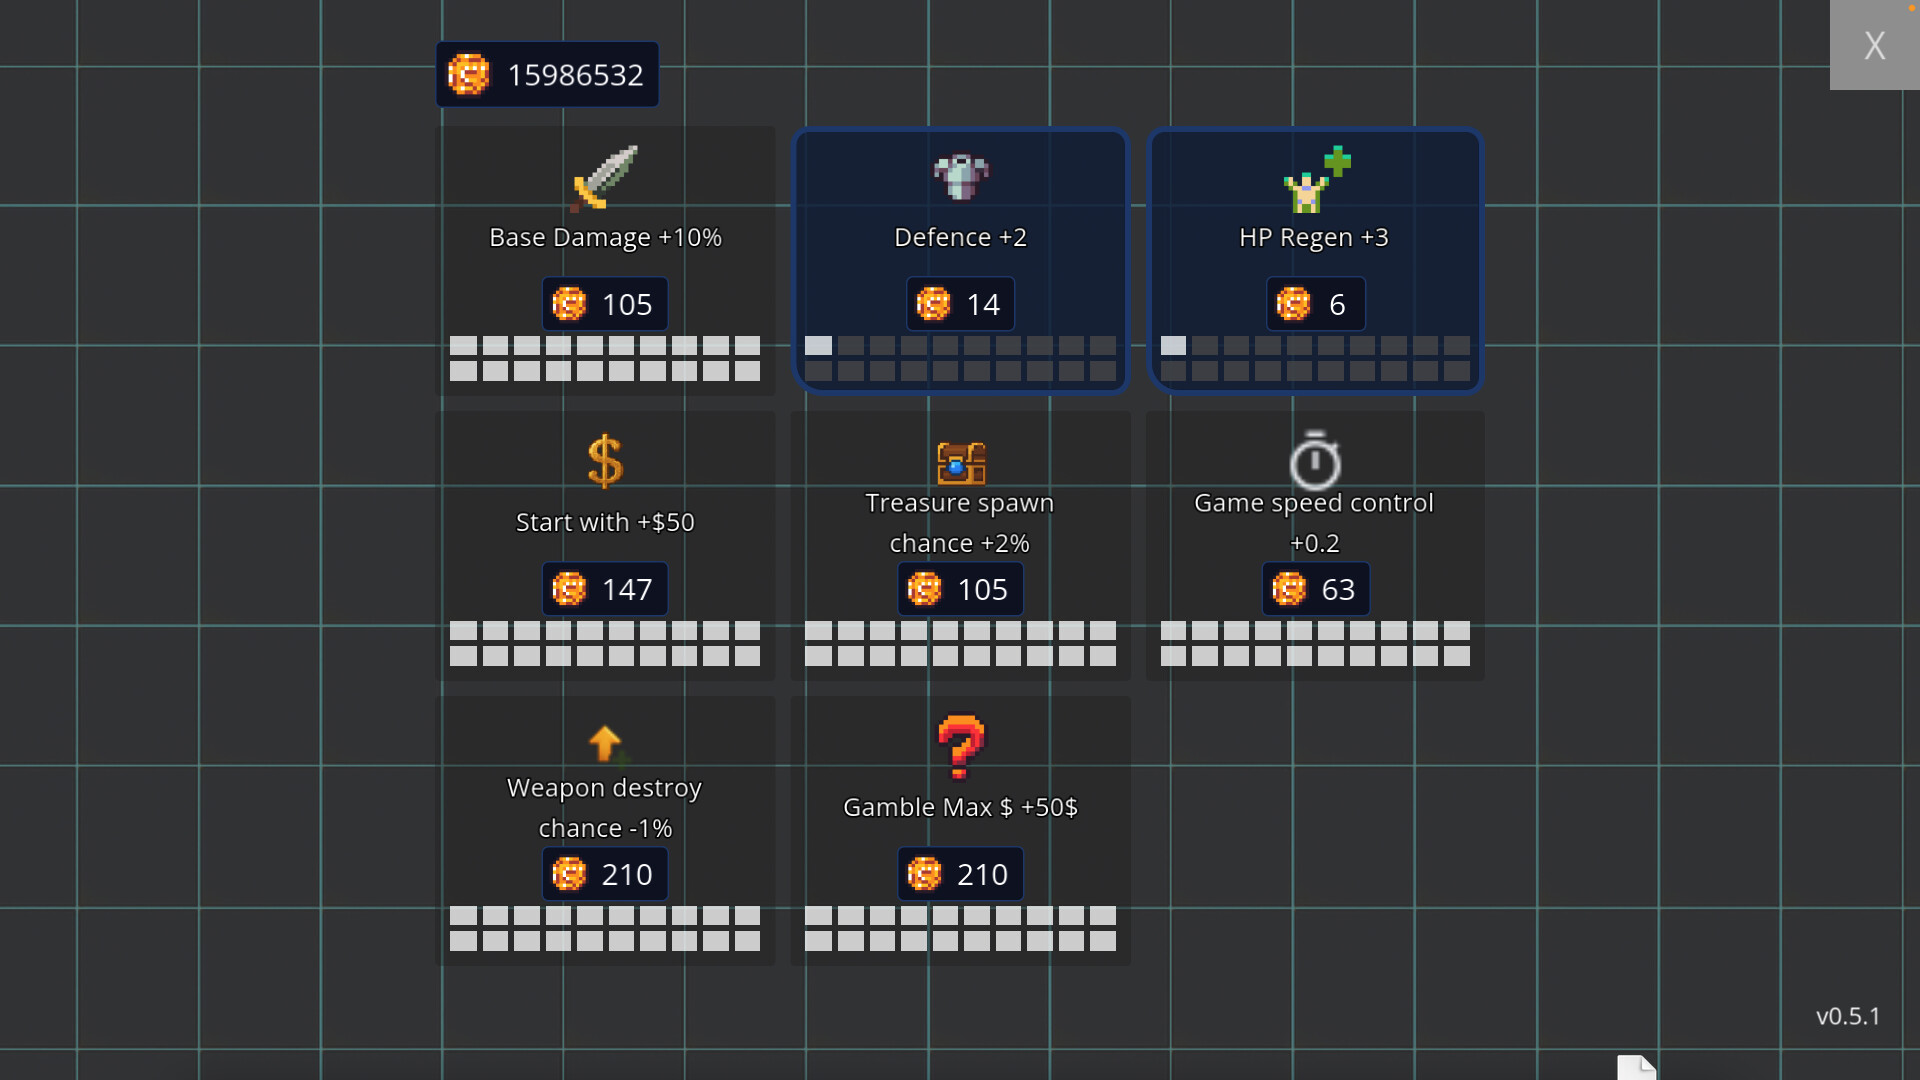Buy Treasure spawn chance upgrade for 105 coins
The image size is (1920, 1080).
click(959, 589)
